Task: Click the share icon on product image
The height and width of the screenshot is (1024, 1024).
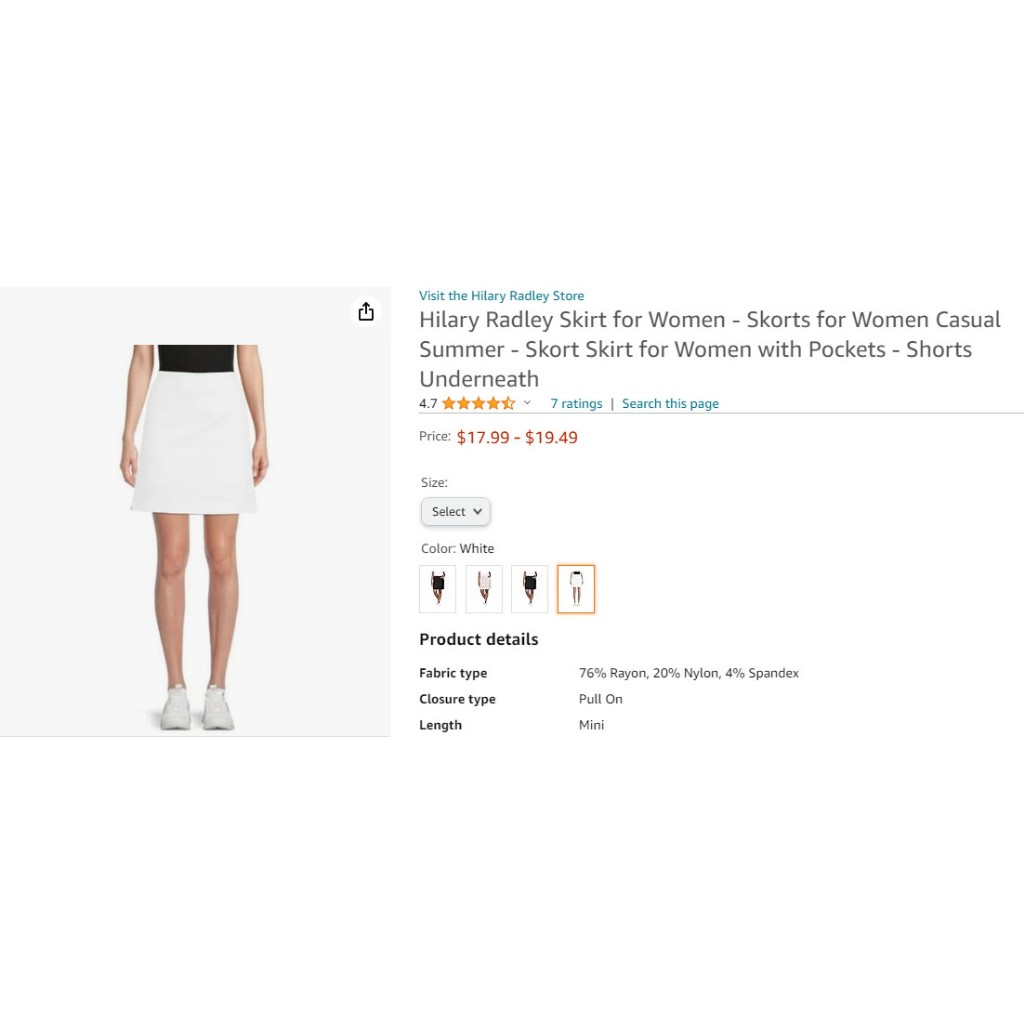Action: tap(366, 312)
